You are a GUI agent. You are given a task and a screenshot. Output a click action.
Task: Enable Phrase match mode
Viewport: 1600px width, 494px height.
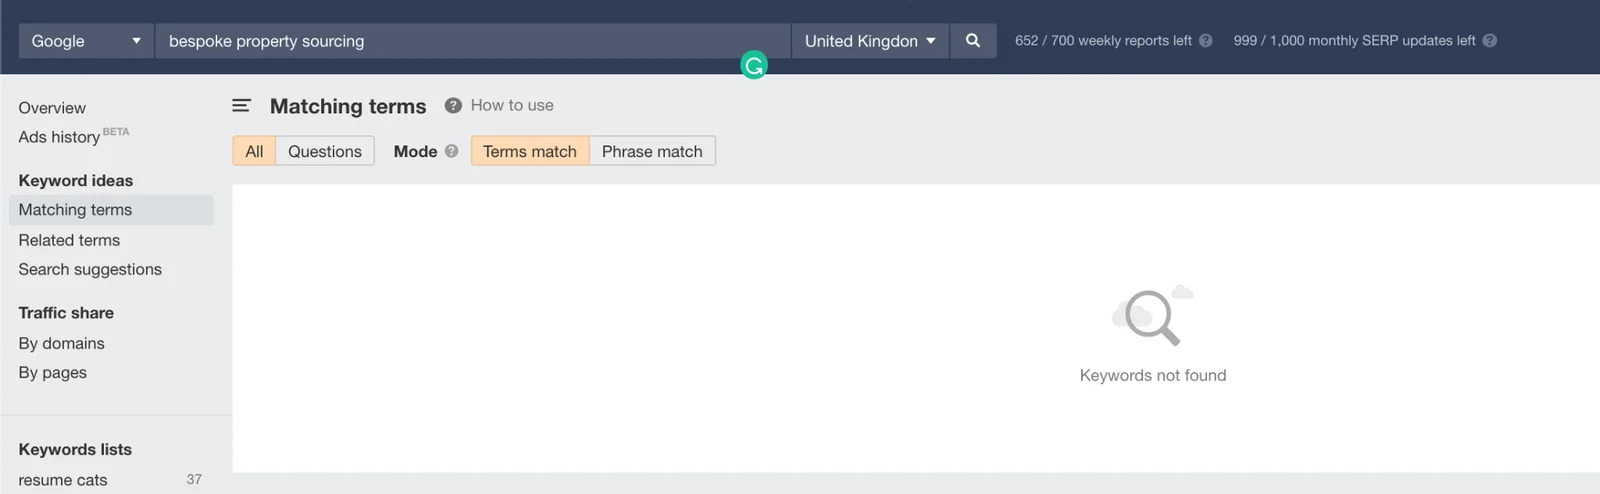point(652,151)
